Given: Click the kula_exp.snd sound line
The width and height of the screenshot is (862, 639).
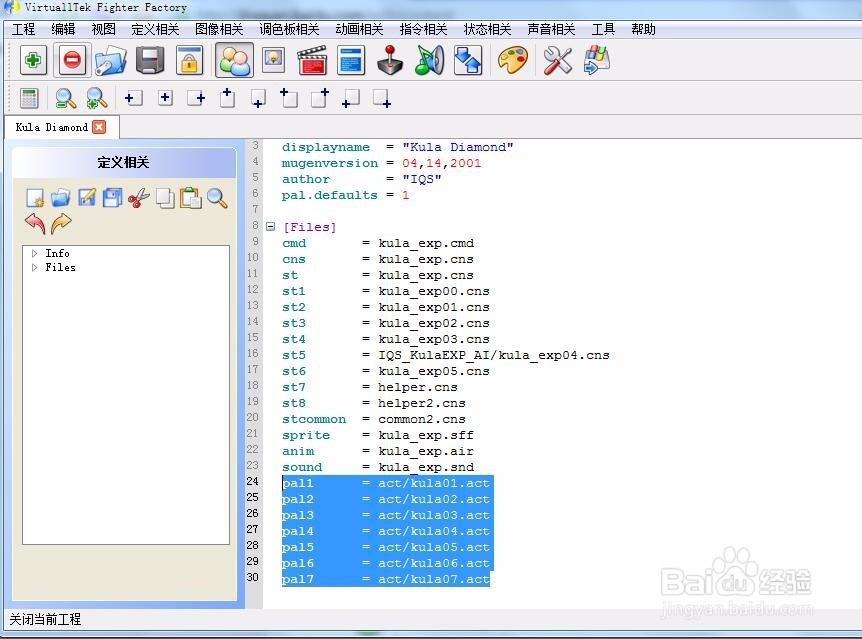Looking at the screenshot, I should [378, 467].
